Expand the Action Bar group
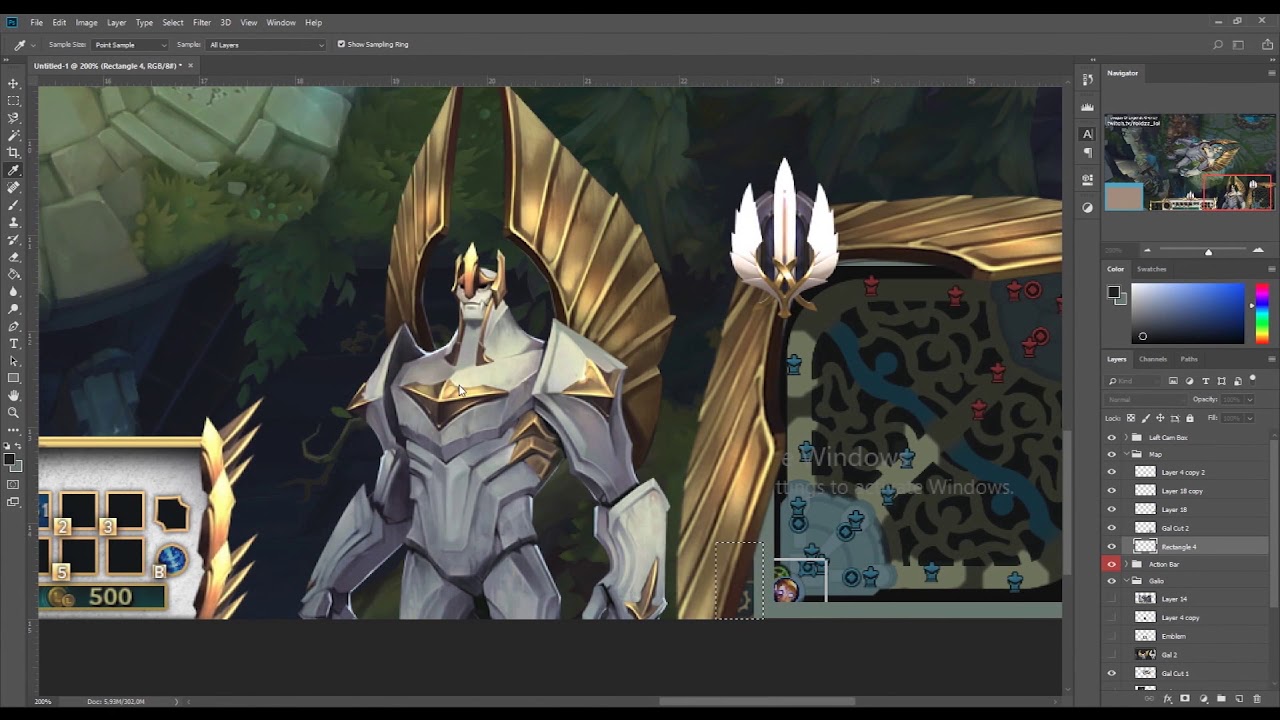 (1126, 564)
